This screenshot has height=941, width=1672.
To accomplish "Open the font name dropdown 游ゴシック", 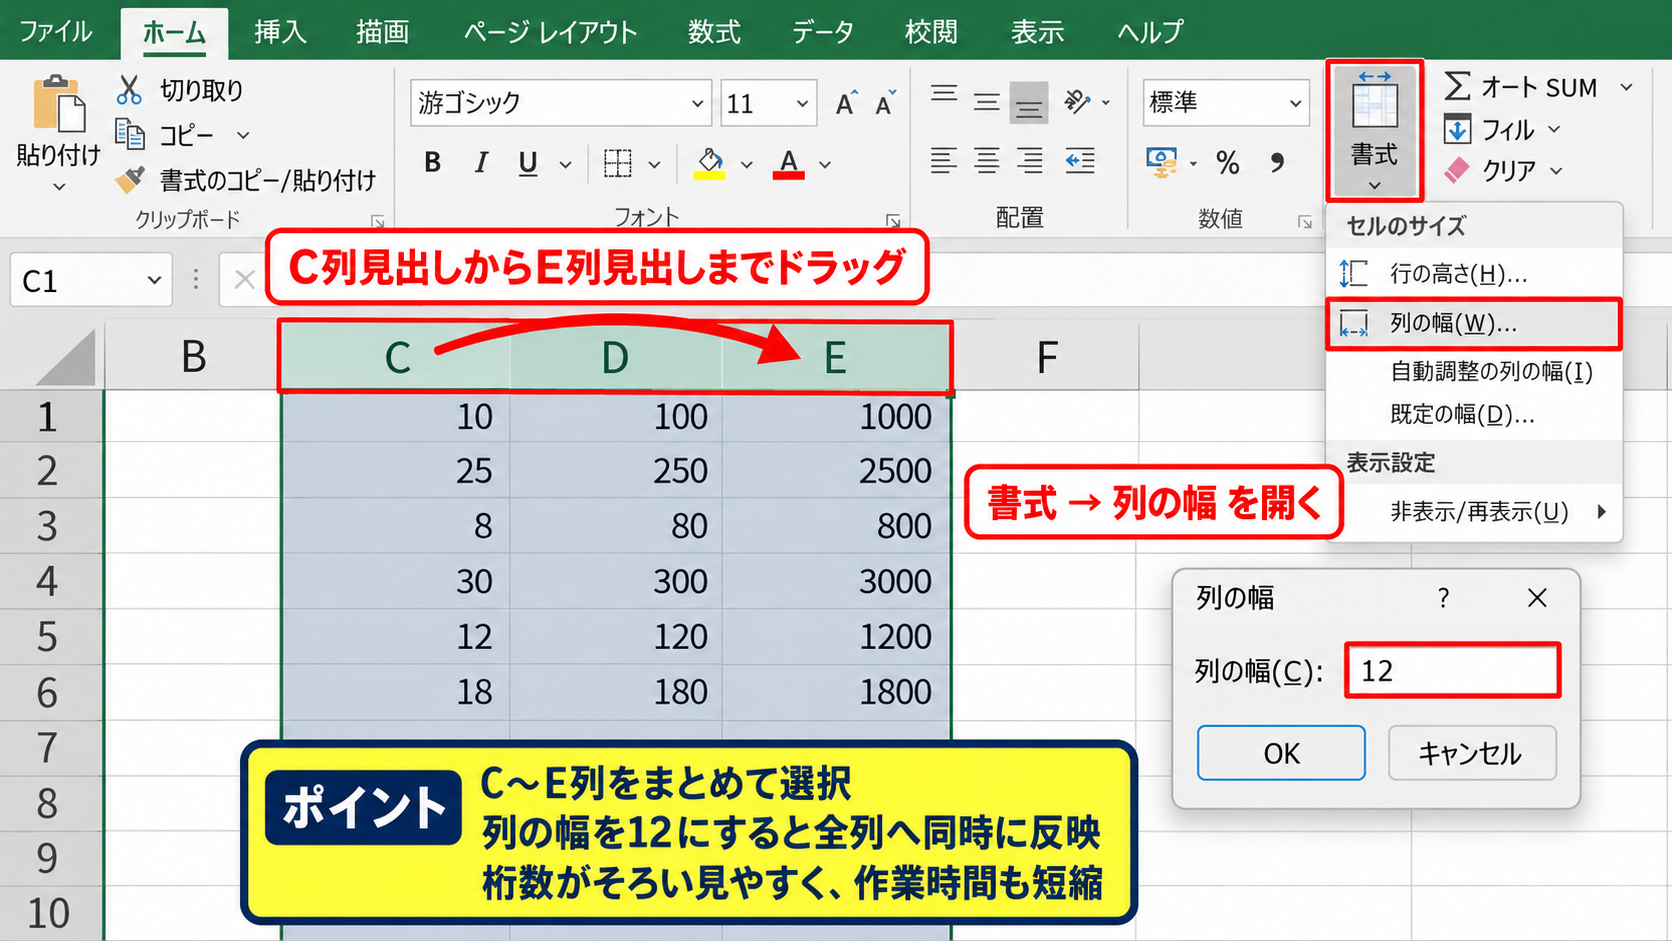I will pyautogui.click(x=697, y=103).
